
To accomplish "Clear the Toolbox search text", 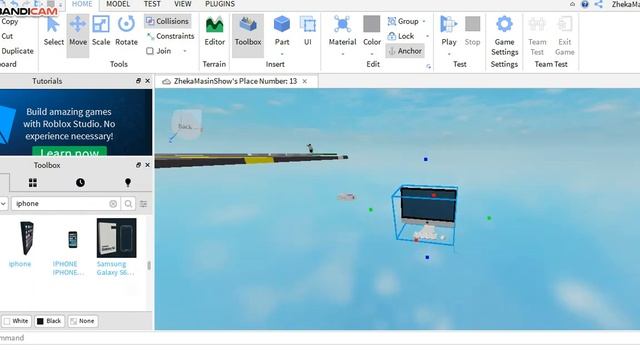I will [x=113, y=204].
